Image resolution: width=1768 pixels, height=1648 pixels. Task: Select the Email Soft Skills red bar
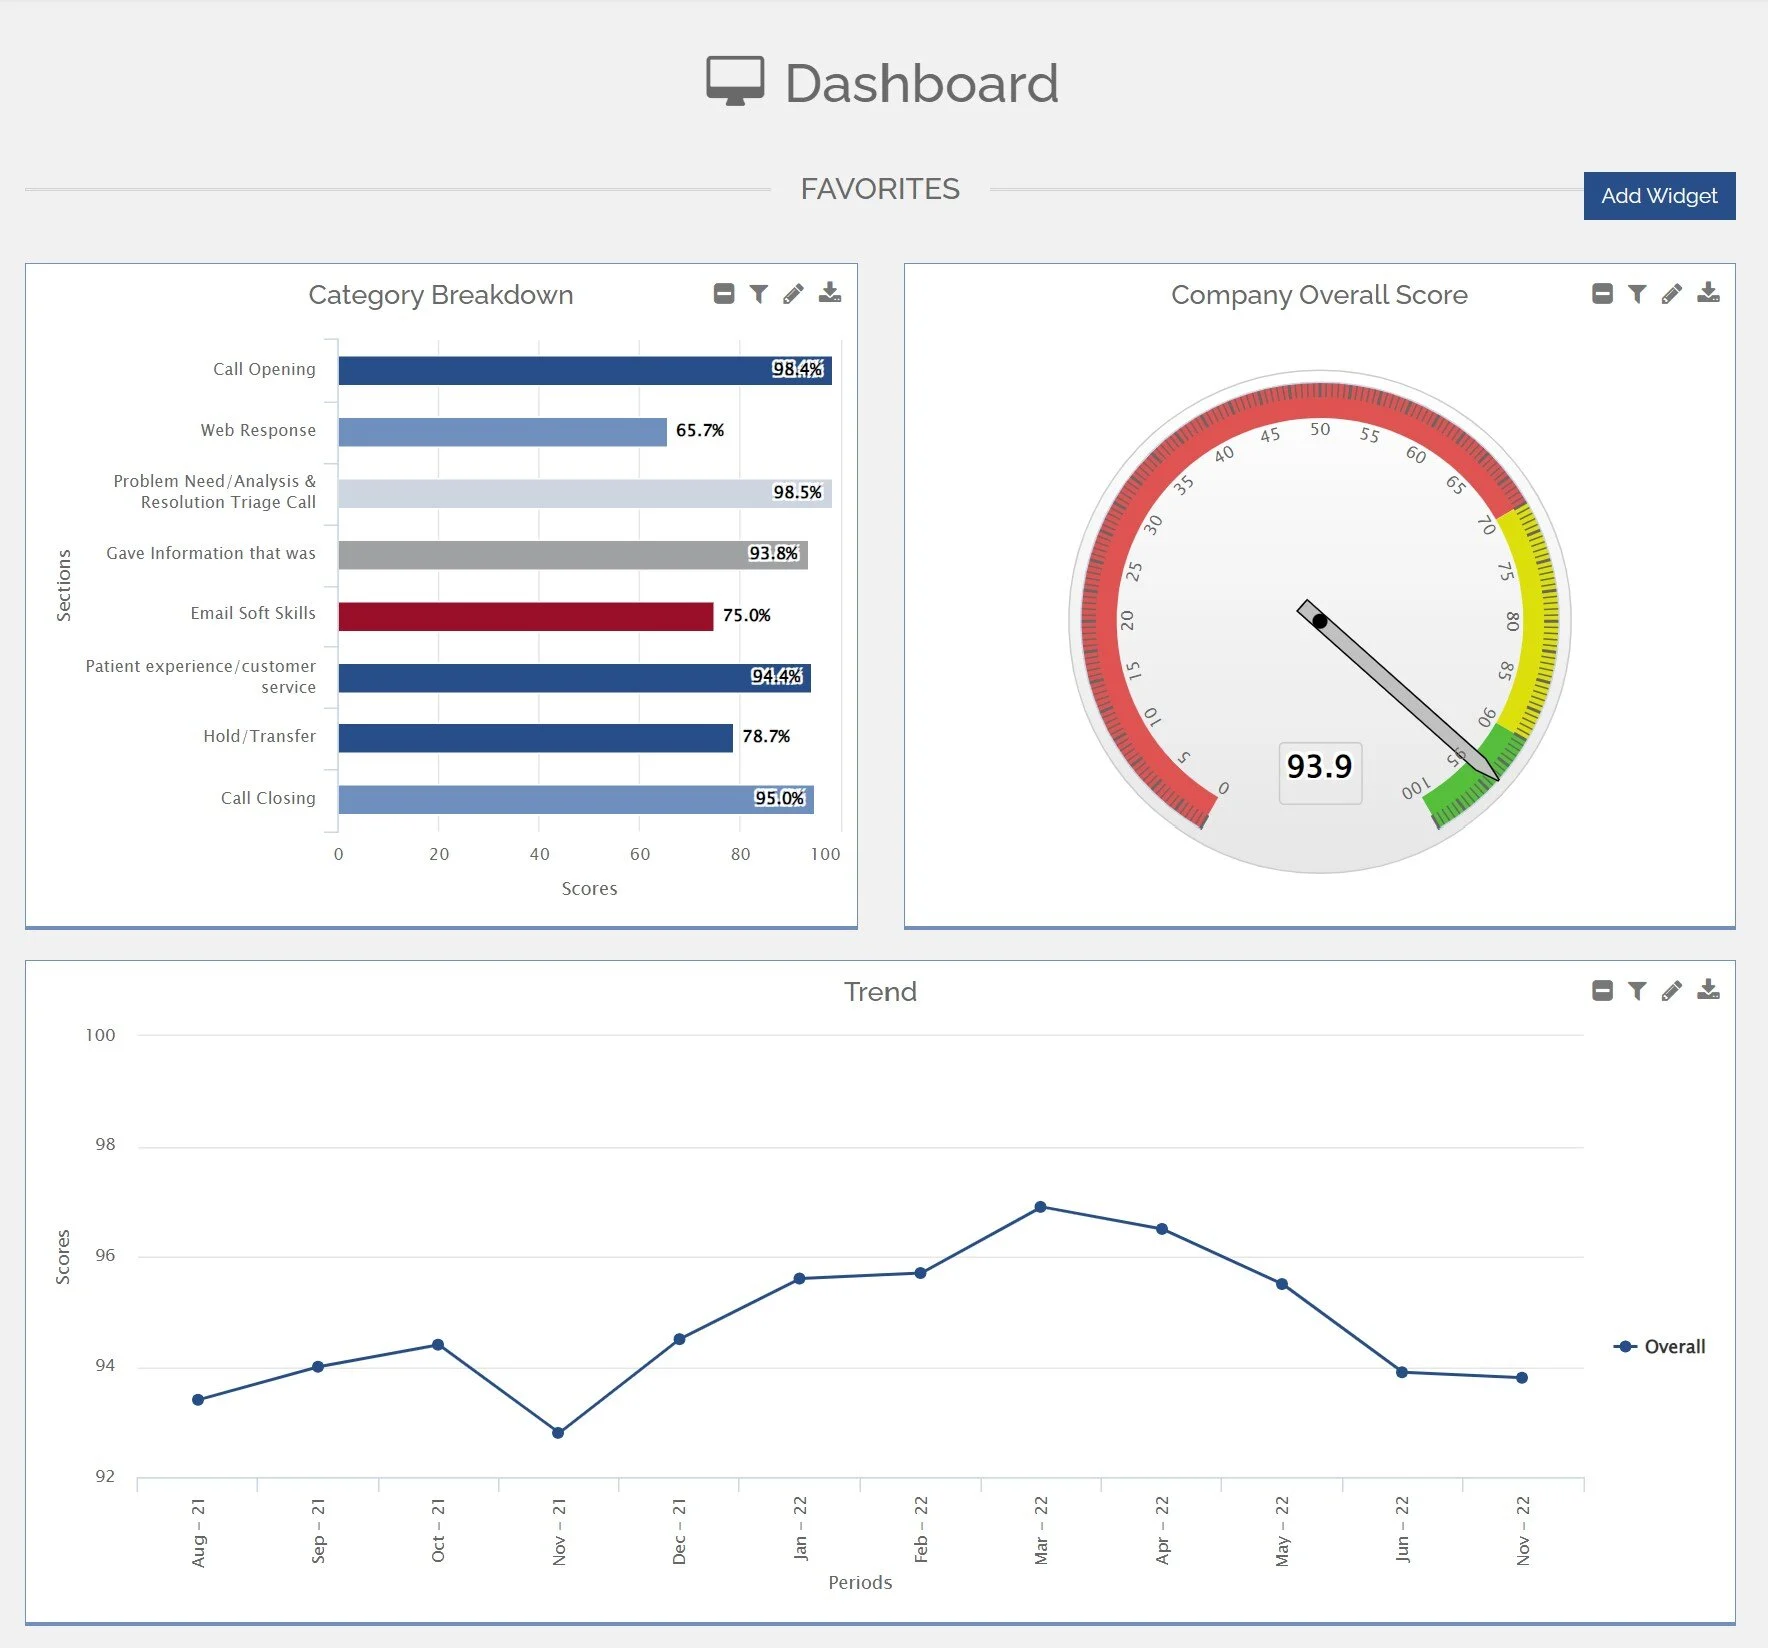[x=525, y=616]
